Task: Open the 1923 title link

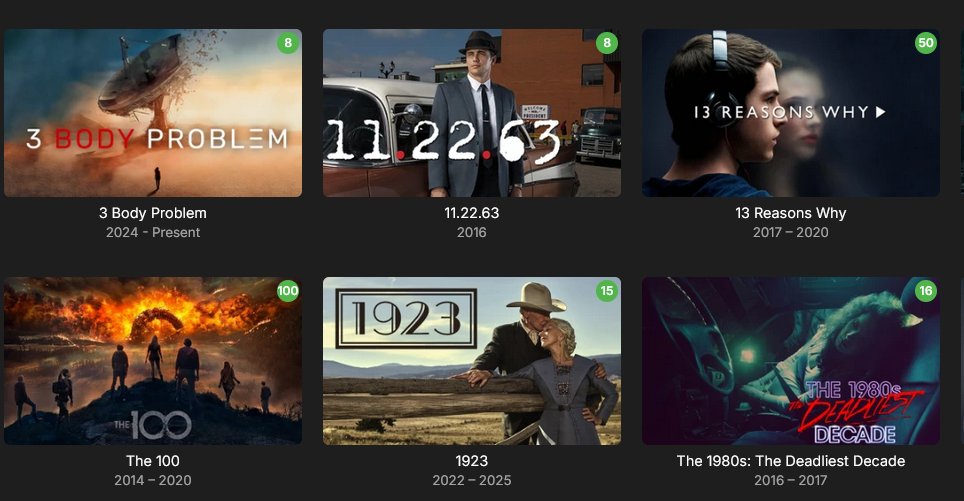Action: point(472,461)
